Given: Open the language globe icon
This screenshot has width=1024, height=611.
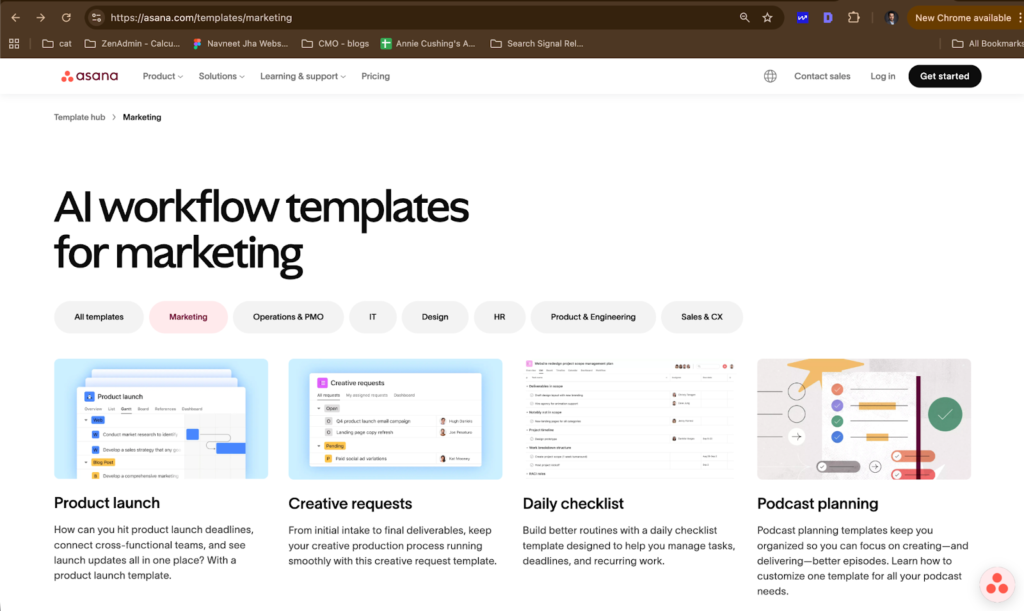Looking at the screenshot, I should (x=770, y=76).
